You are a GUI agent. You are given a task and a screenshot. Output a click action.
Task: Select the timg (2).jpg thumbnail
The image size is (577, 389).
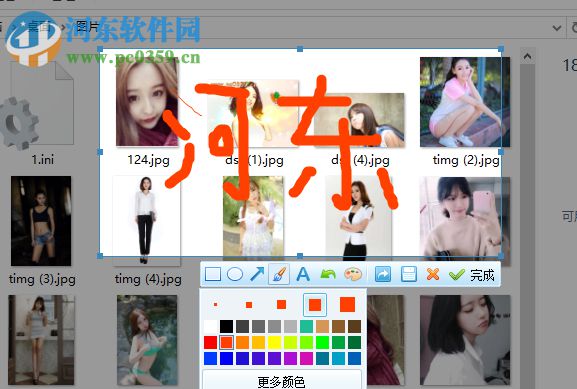pyautogui.click(x=465, y=102)
